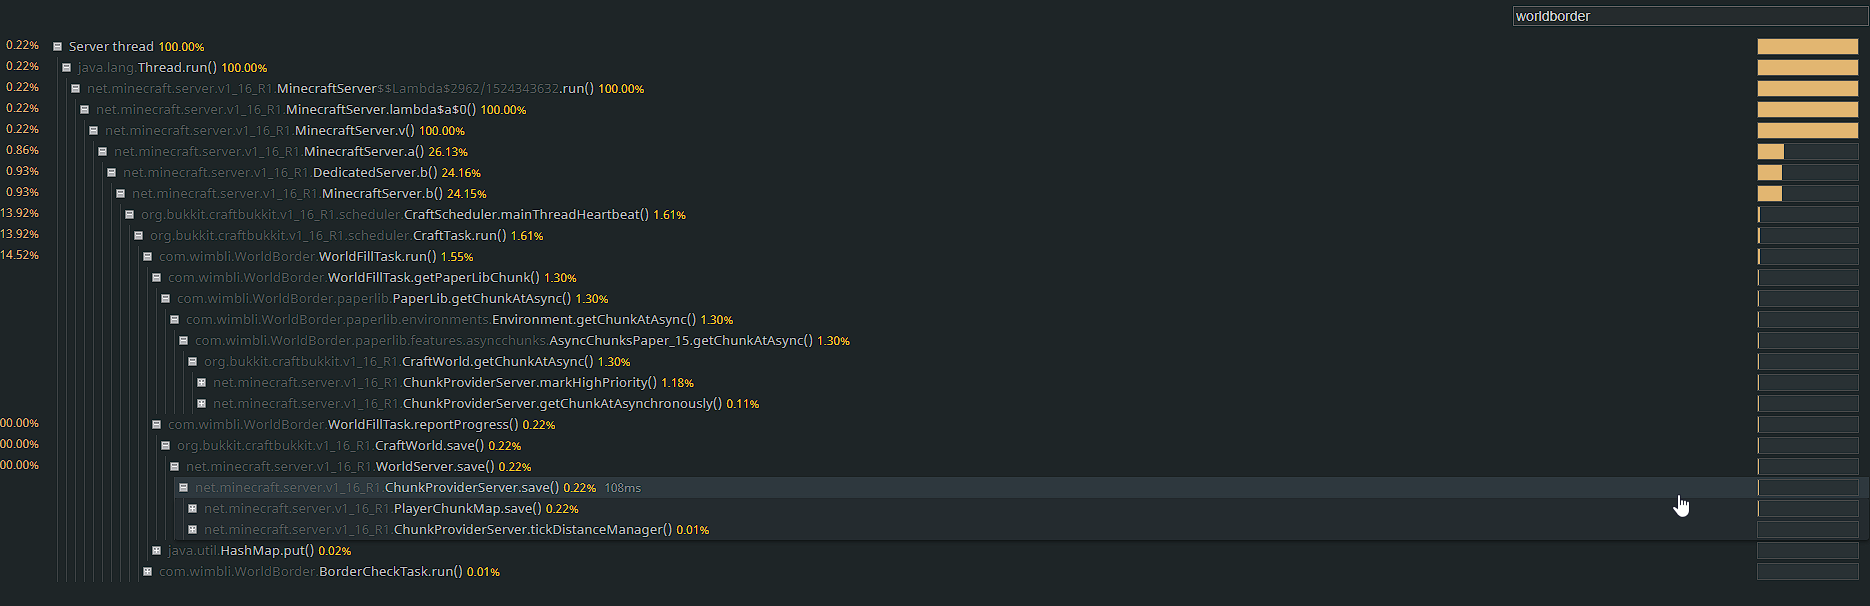Viewport: 1870px width, 606px height.
Task: Select the CraftWorld.getChunkAtAsync() row
Action: (497, 362)
